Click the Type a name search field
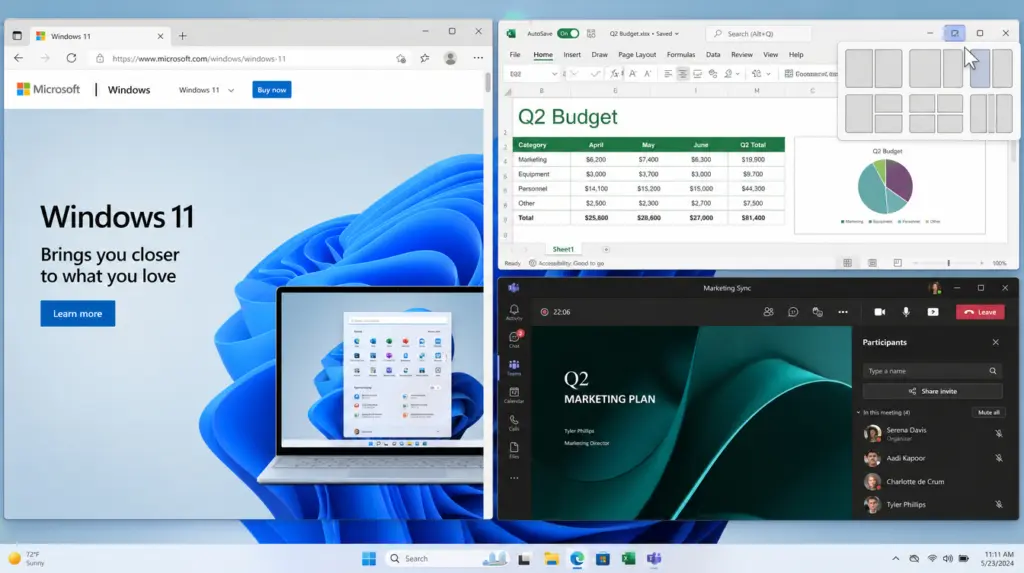Image resolution: width=1024 pixels, height=573 pixels. click(933, 370)
